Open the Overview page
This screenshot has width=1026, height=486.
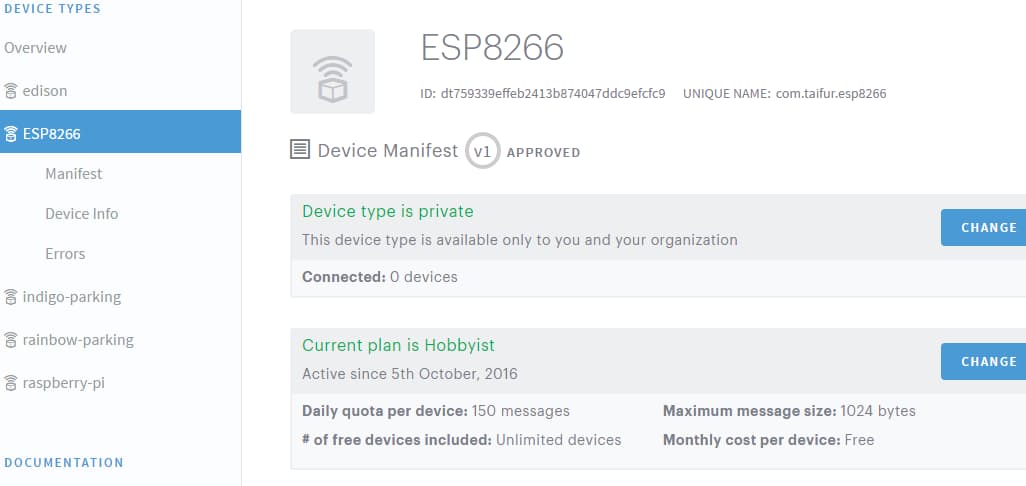coord(35,48)
